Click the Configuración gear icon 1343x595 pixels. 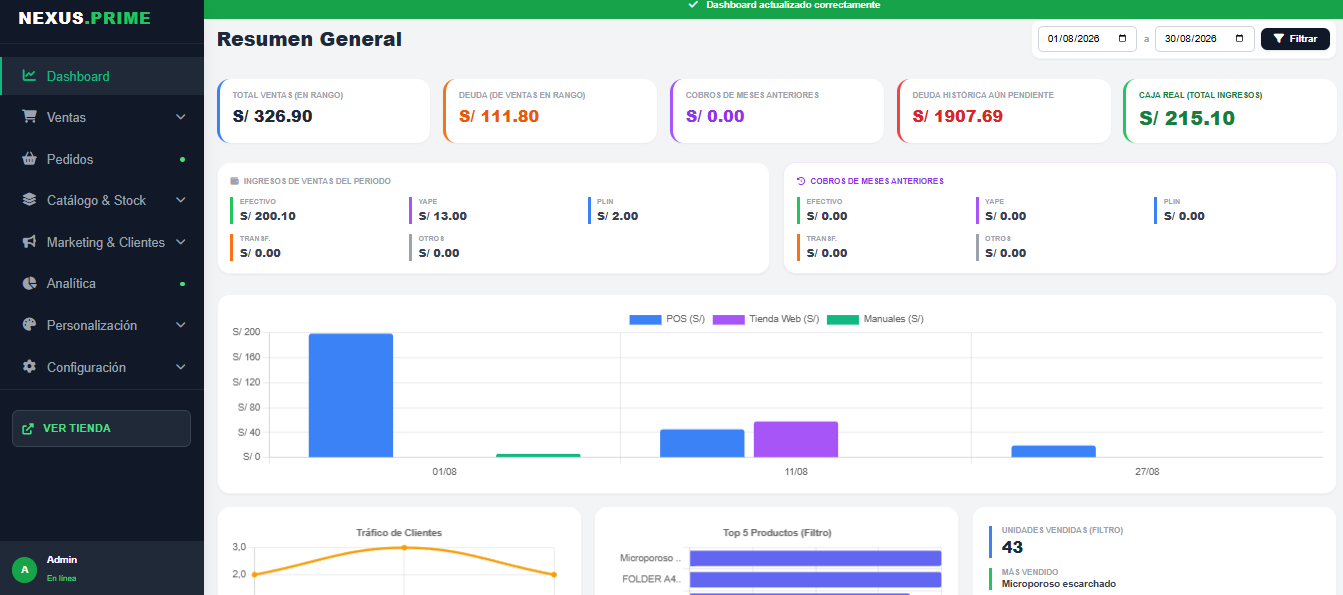pyautogui.click(x=29, y=367)
